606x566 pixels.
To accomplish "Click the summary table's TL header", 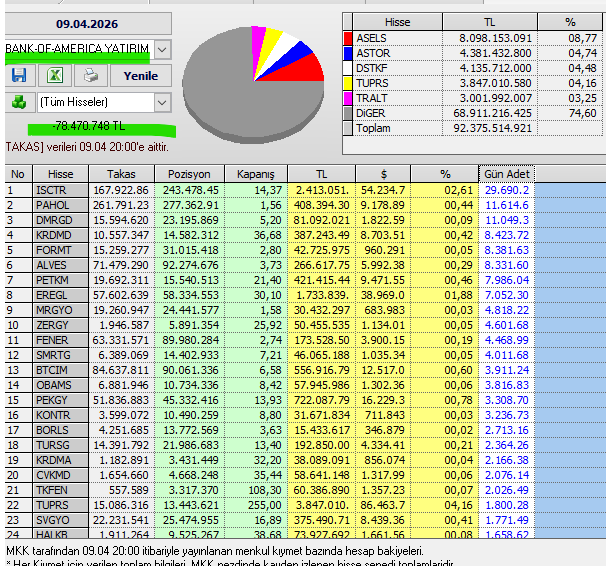I will coord(490,22).
